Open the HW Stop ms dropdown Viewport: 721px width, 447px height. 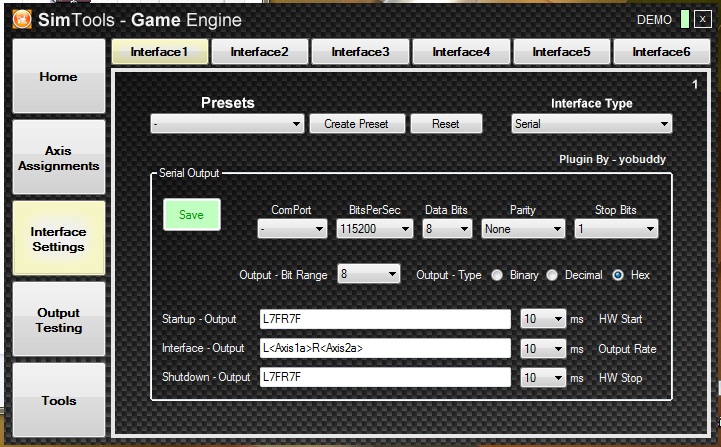pyautogui.click(x=543, y=378)
